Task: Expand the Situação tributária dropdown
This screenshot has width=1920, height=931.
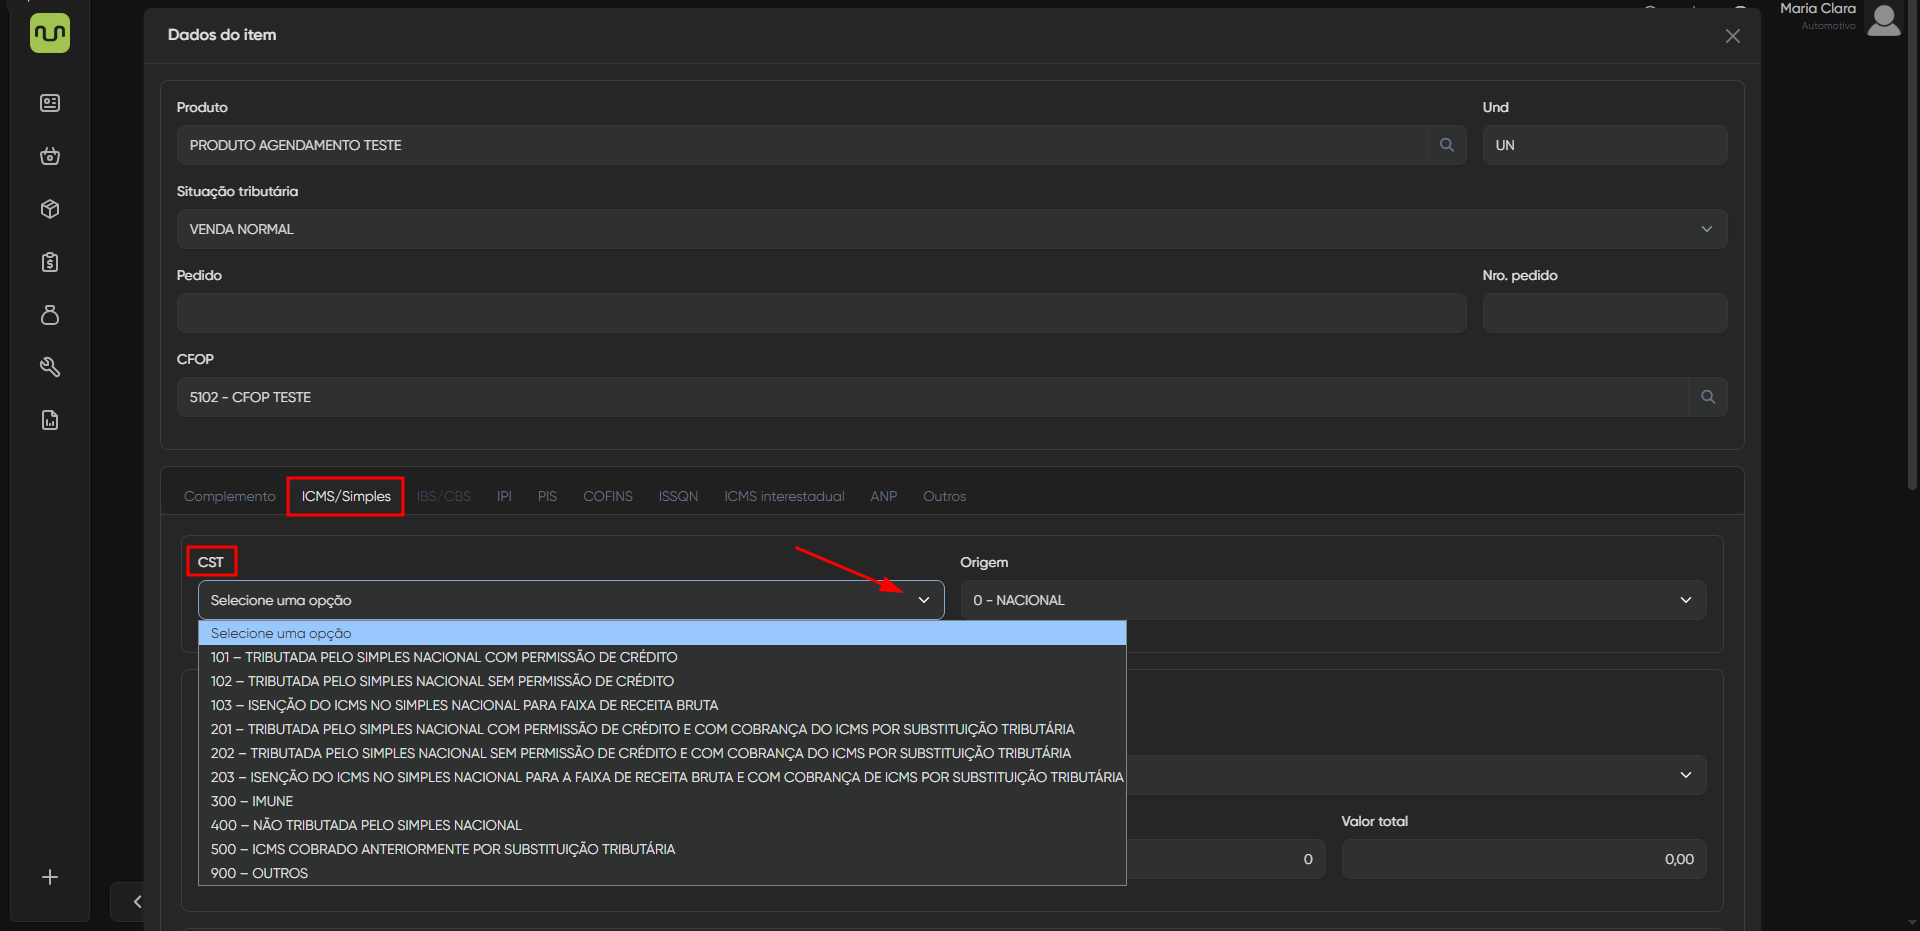Action: tap(1706, 229)
